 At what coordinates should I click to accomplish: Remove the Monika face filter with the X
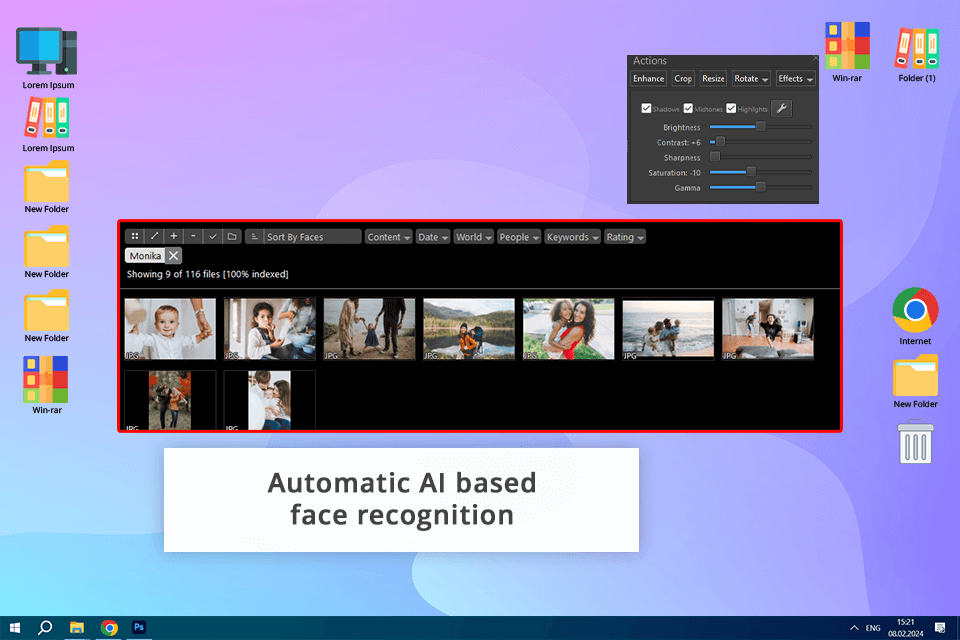point(173,255)
